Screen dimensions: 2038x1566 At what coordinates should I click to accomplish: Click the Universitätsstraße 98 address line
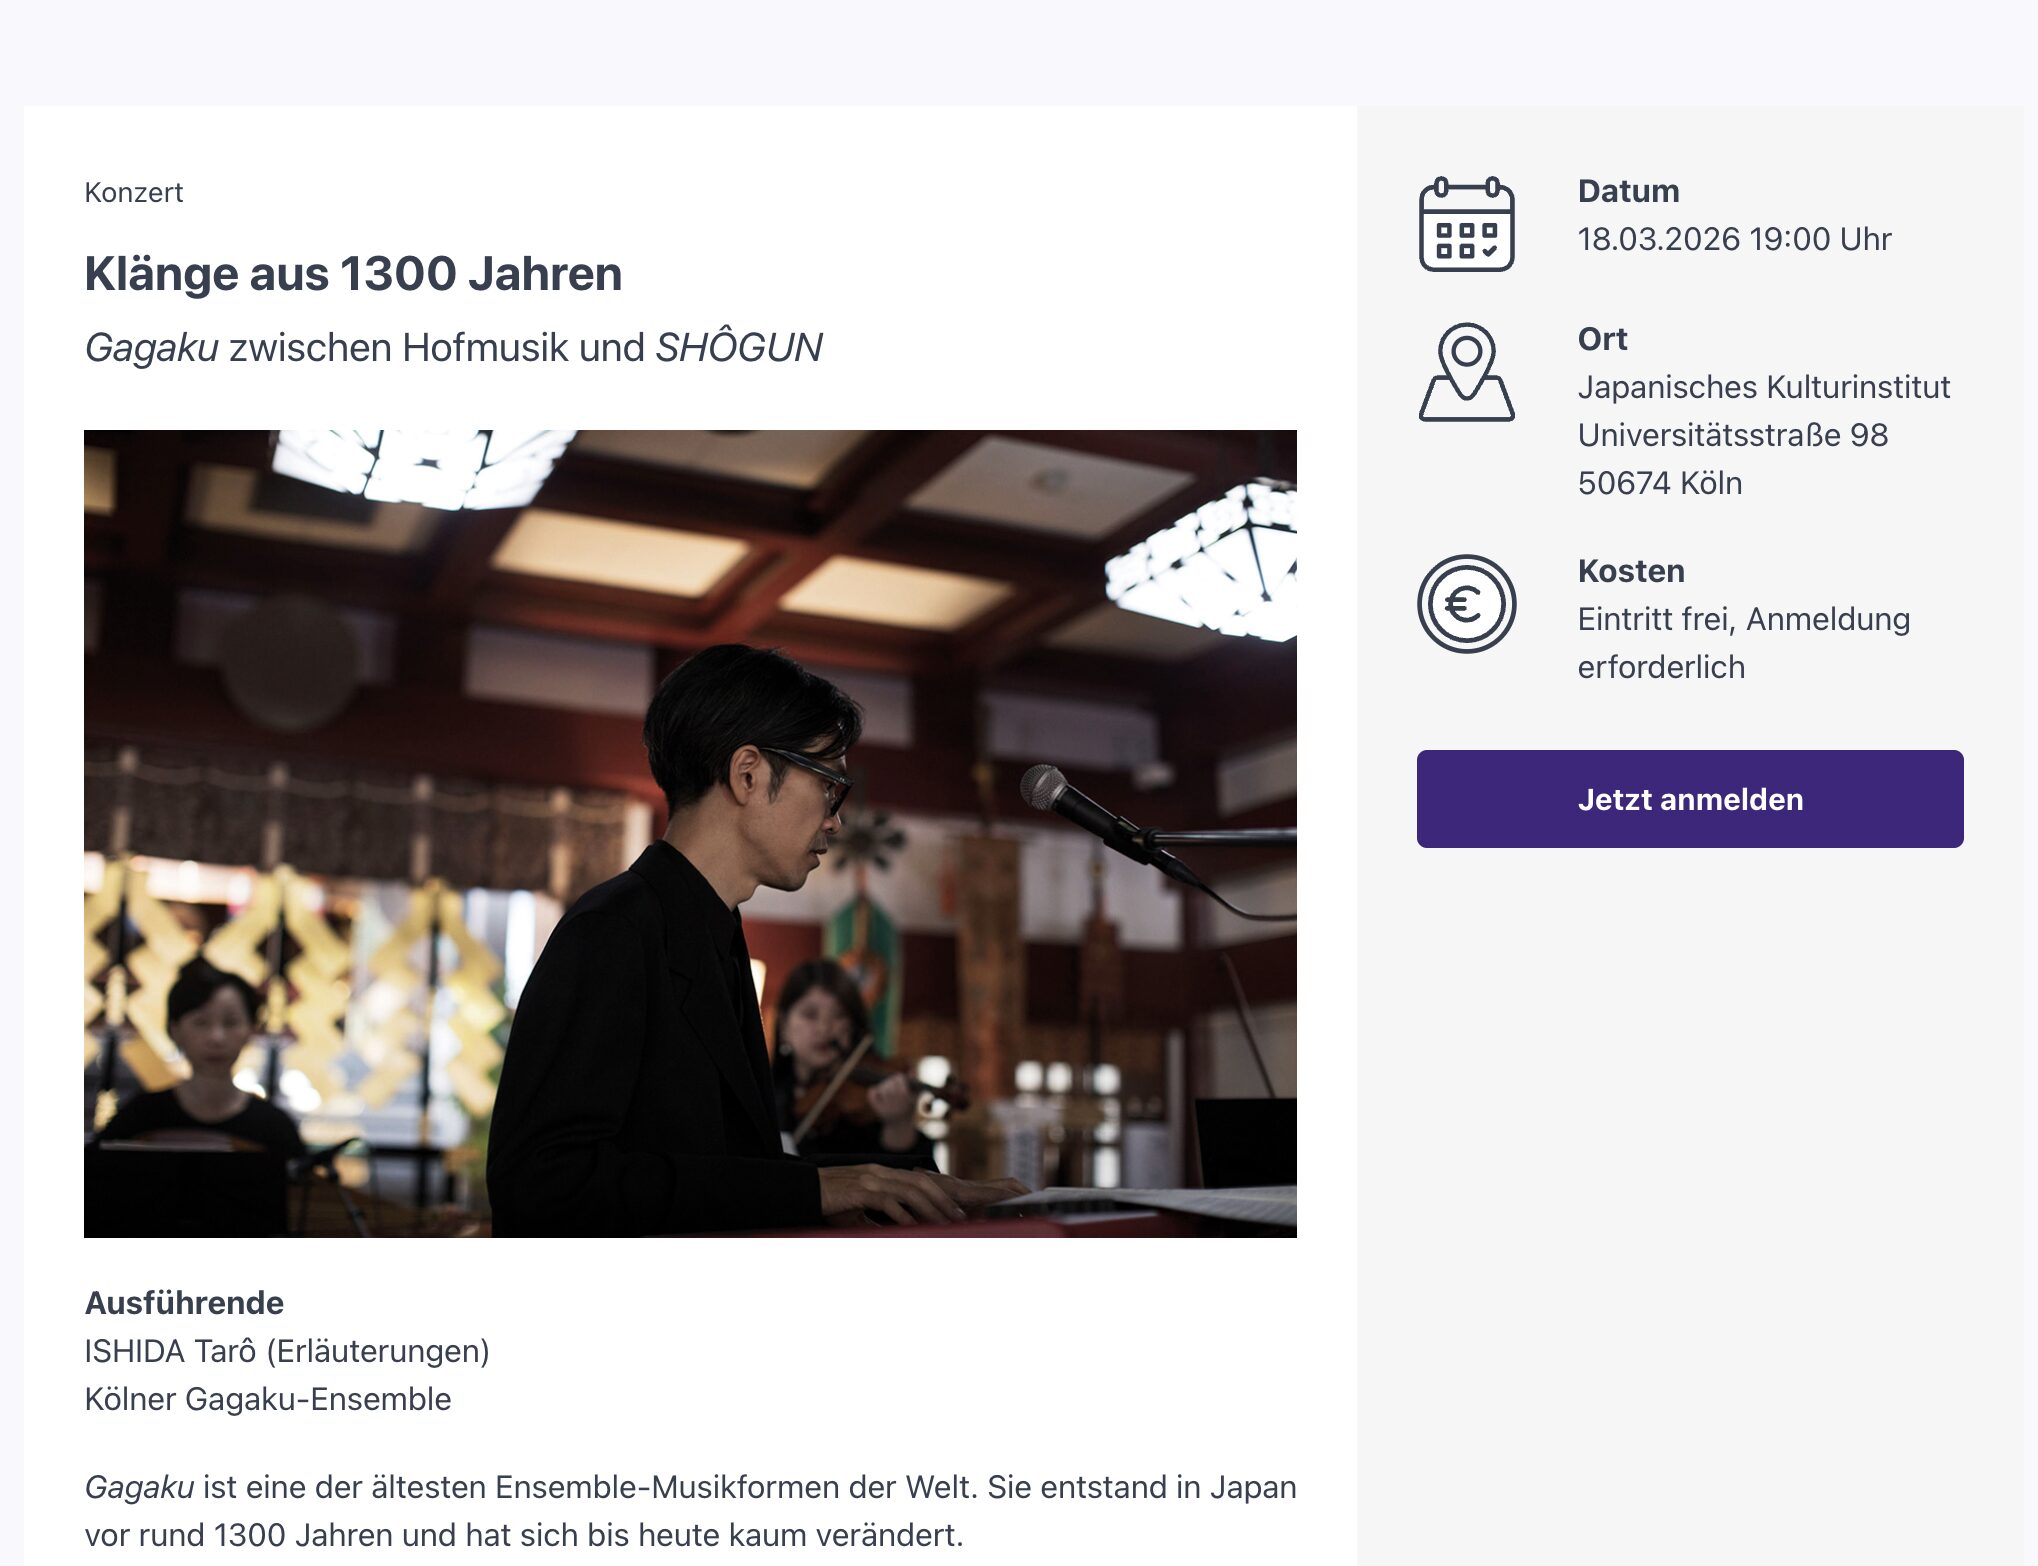(1732, 435)
